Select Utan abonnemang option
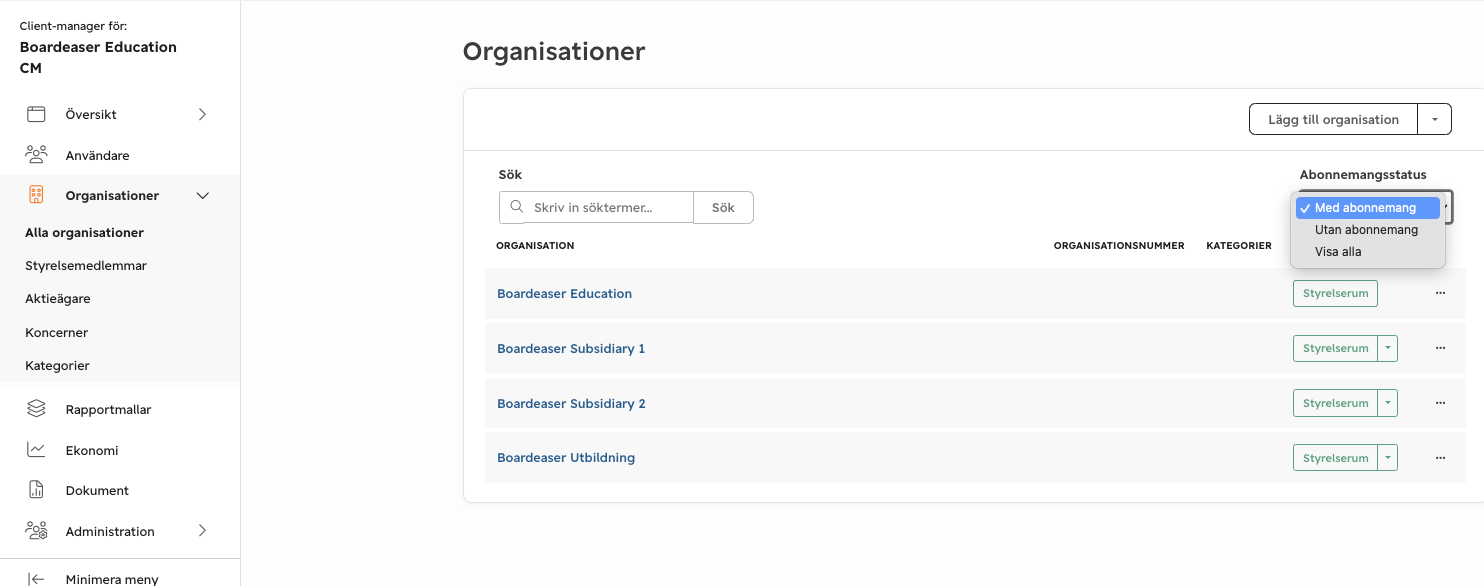The image size is (1484, 586). click(1367, 230)
